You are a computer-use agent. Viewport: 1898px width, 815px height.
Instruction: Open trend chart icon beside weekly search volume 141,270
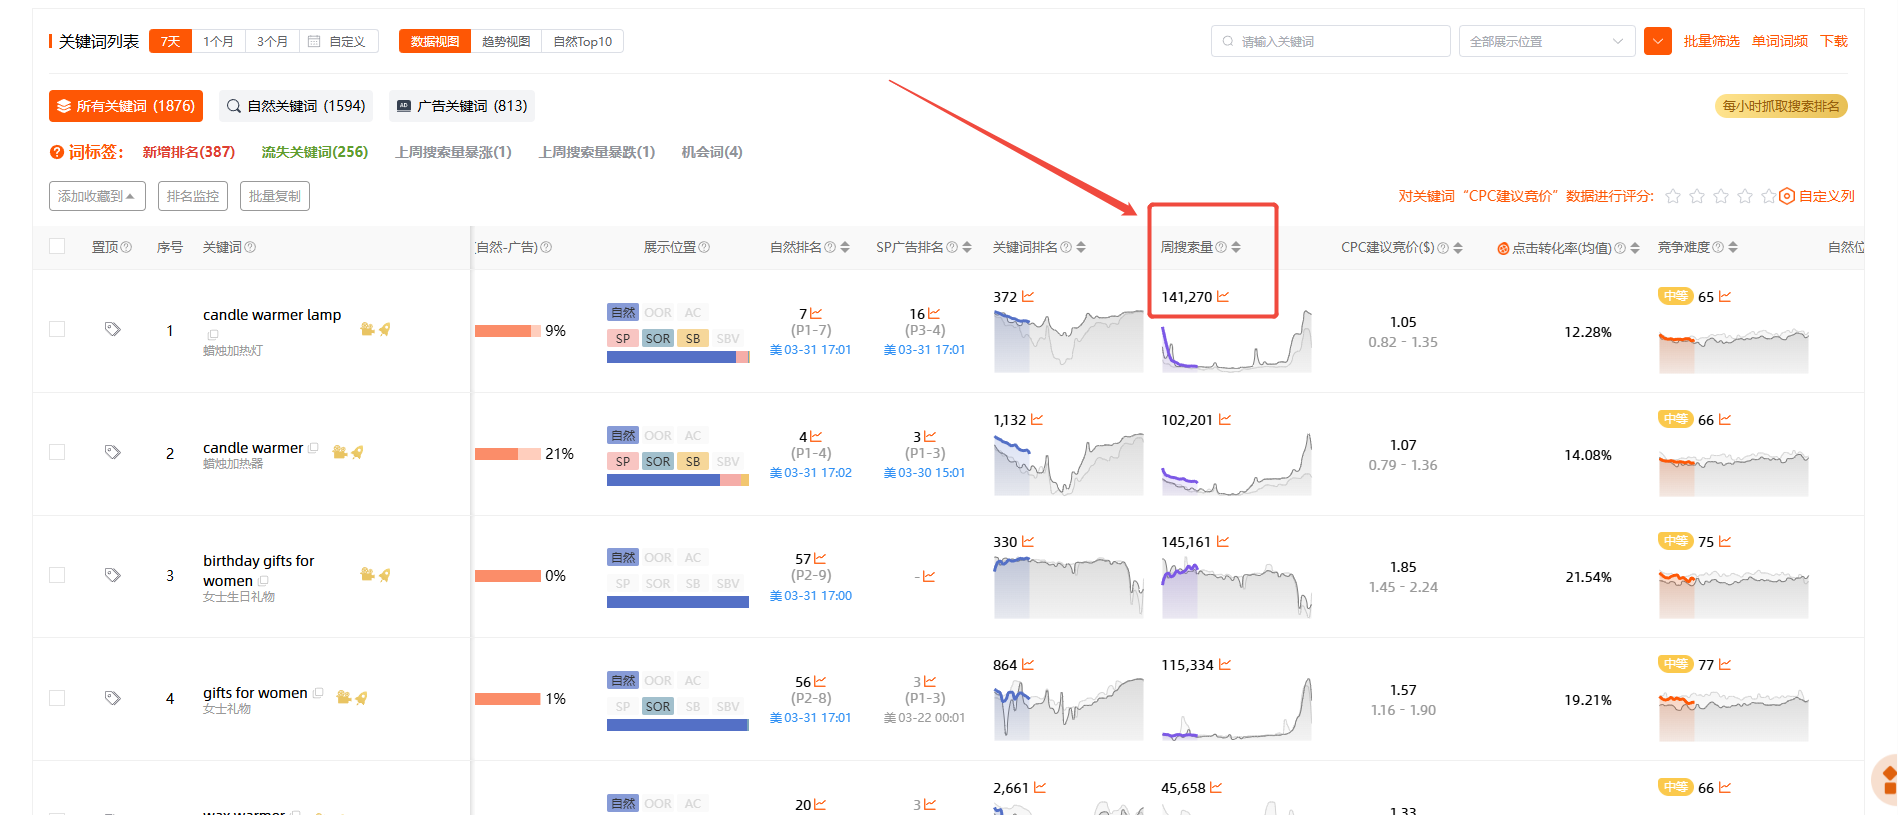(x=1223, y=297)
